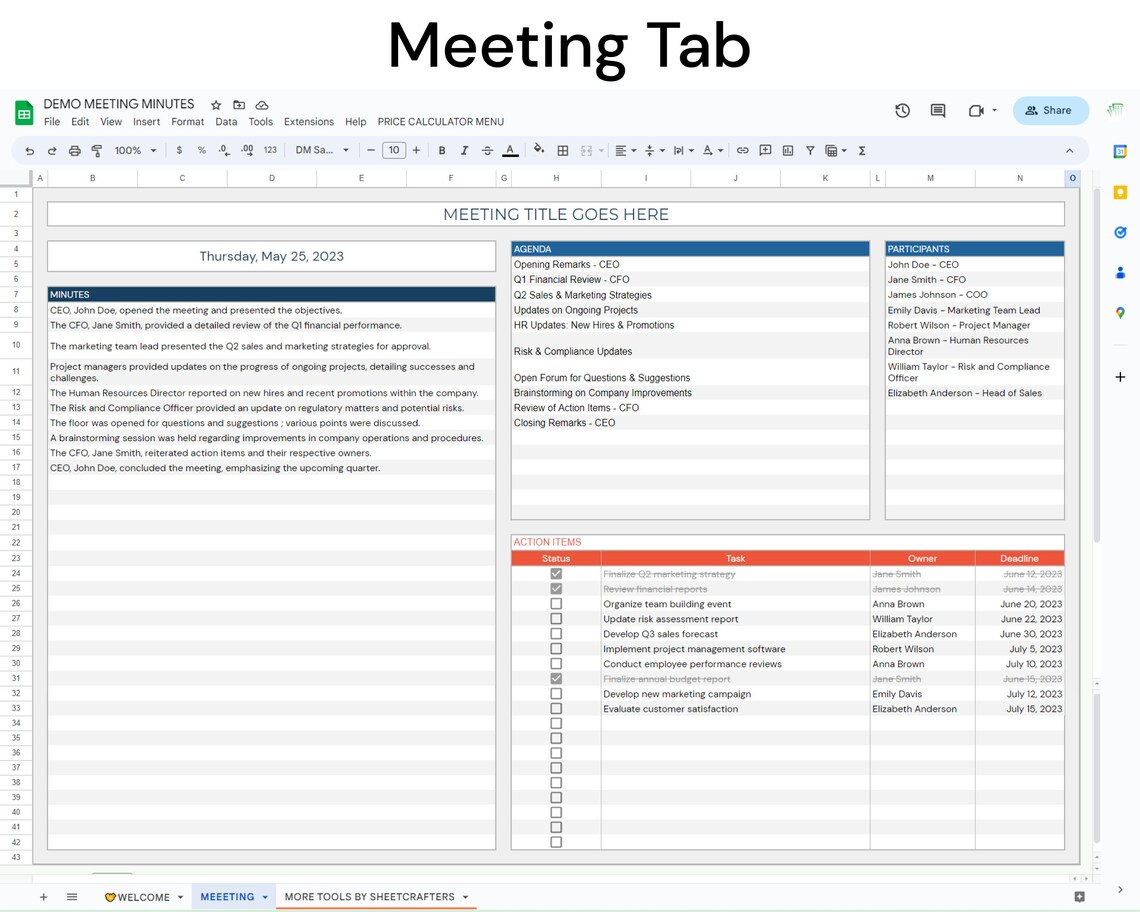1140x912 pixels.
Task: Check off Organize team building event
Action: [555, 604]
